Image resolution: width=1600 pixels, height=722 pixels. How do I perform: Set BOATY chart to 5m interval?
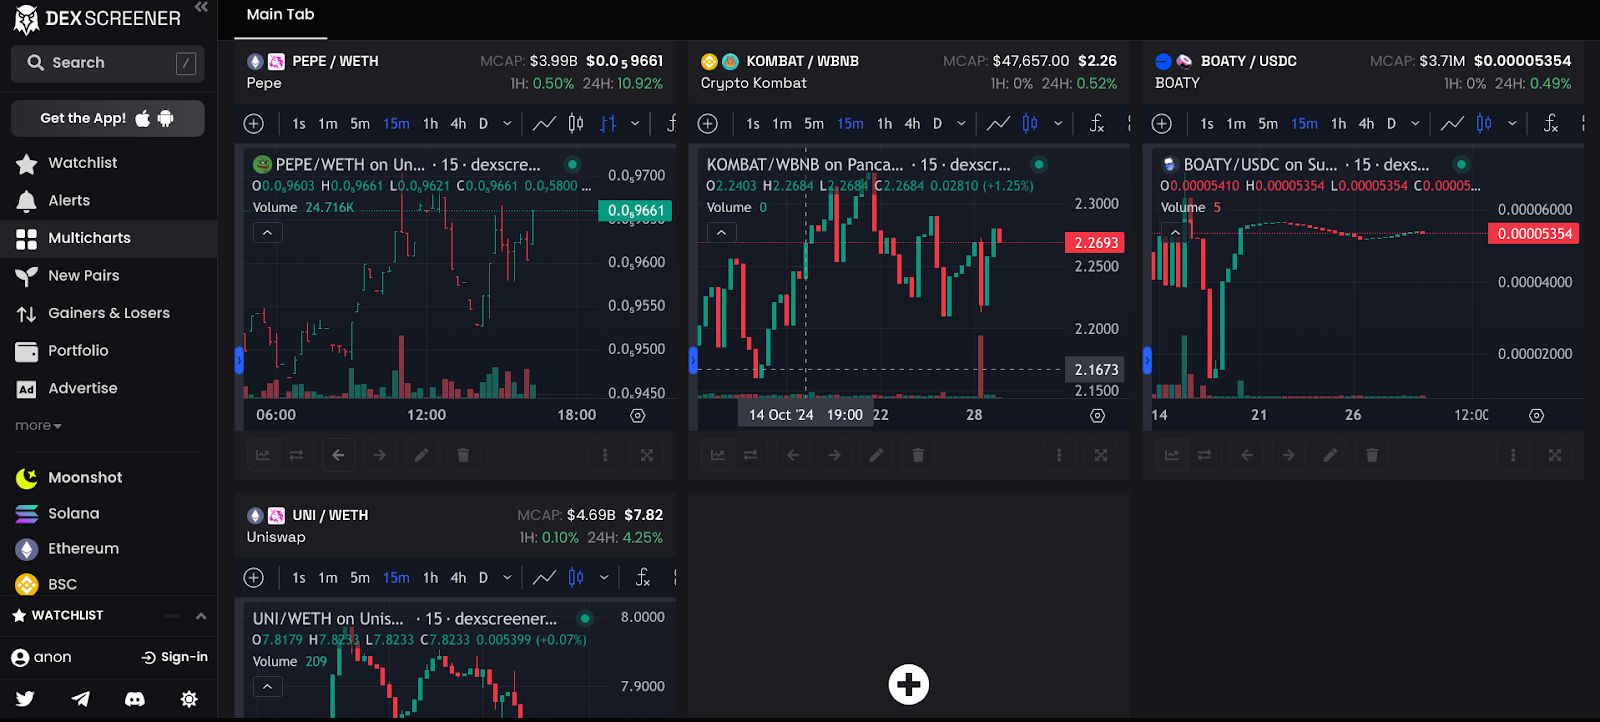[1268, 124]
